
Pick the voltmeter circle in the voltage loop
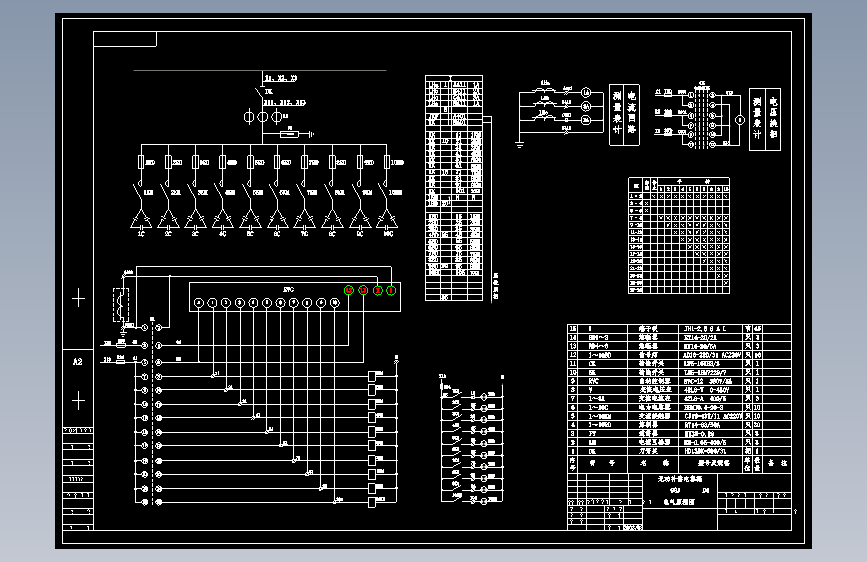pos(740,119)
